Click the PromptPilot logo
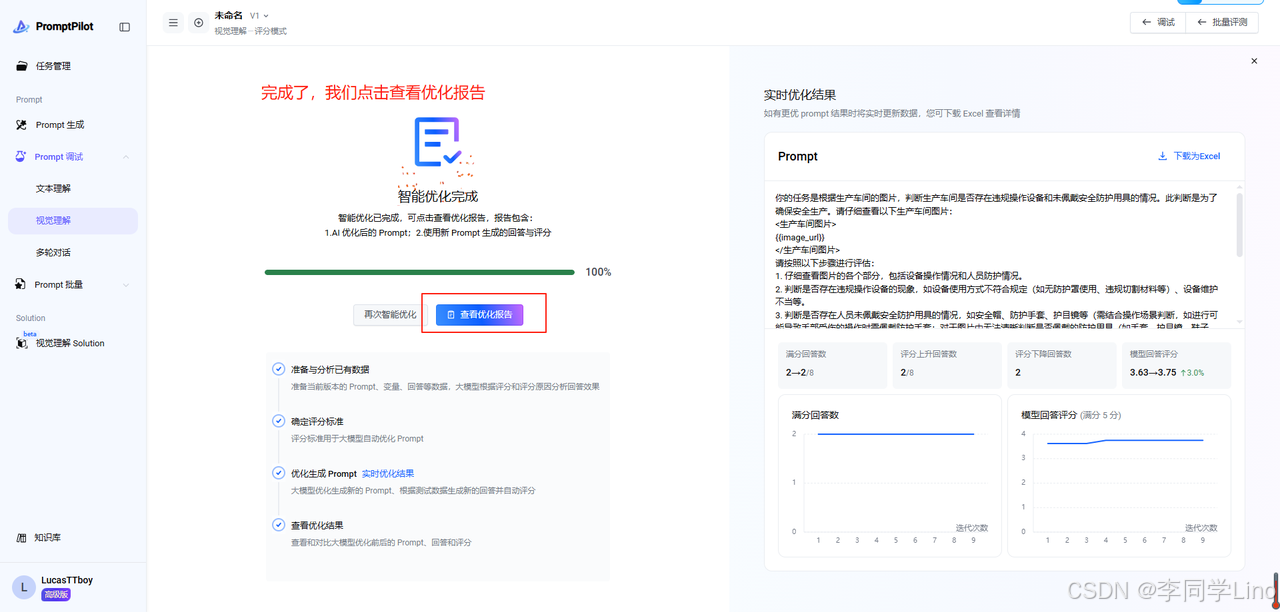1280x612 pixels. point(54,27)
